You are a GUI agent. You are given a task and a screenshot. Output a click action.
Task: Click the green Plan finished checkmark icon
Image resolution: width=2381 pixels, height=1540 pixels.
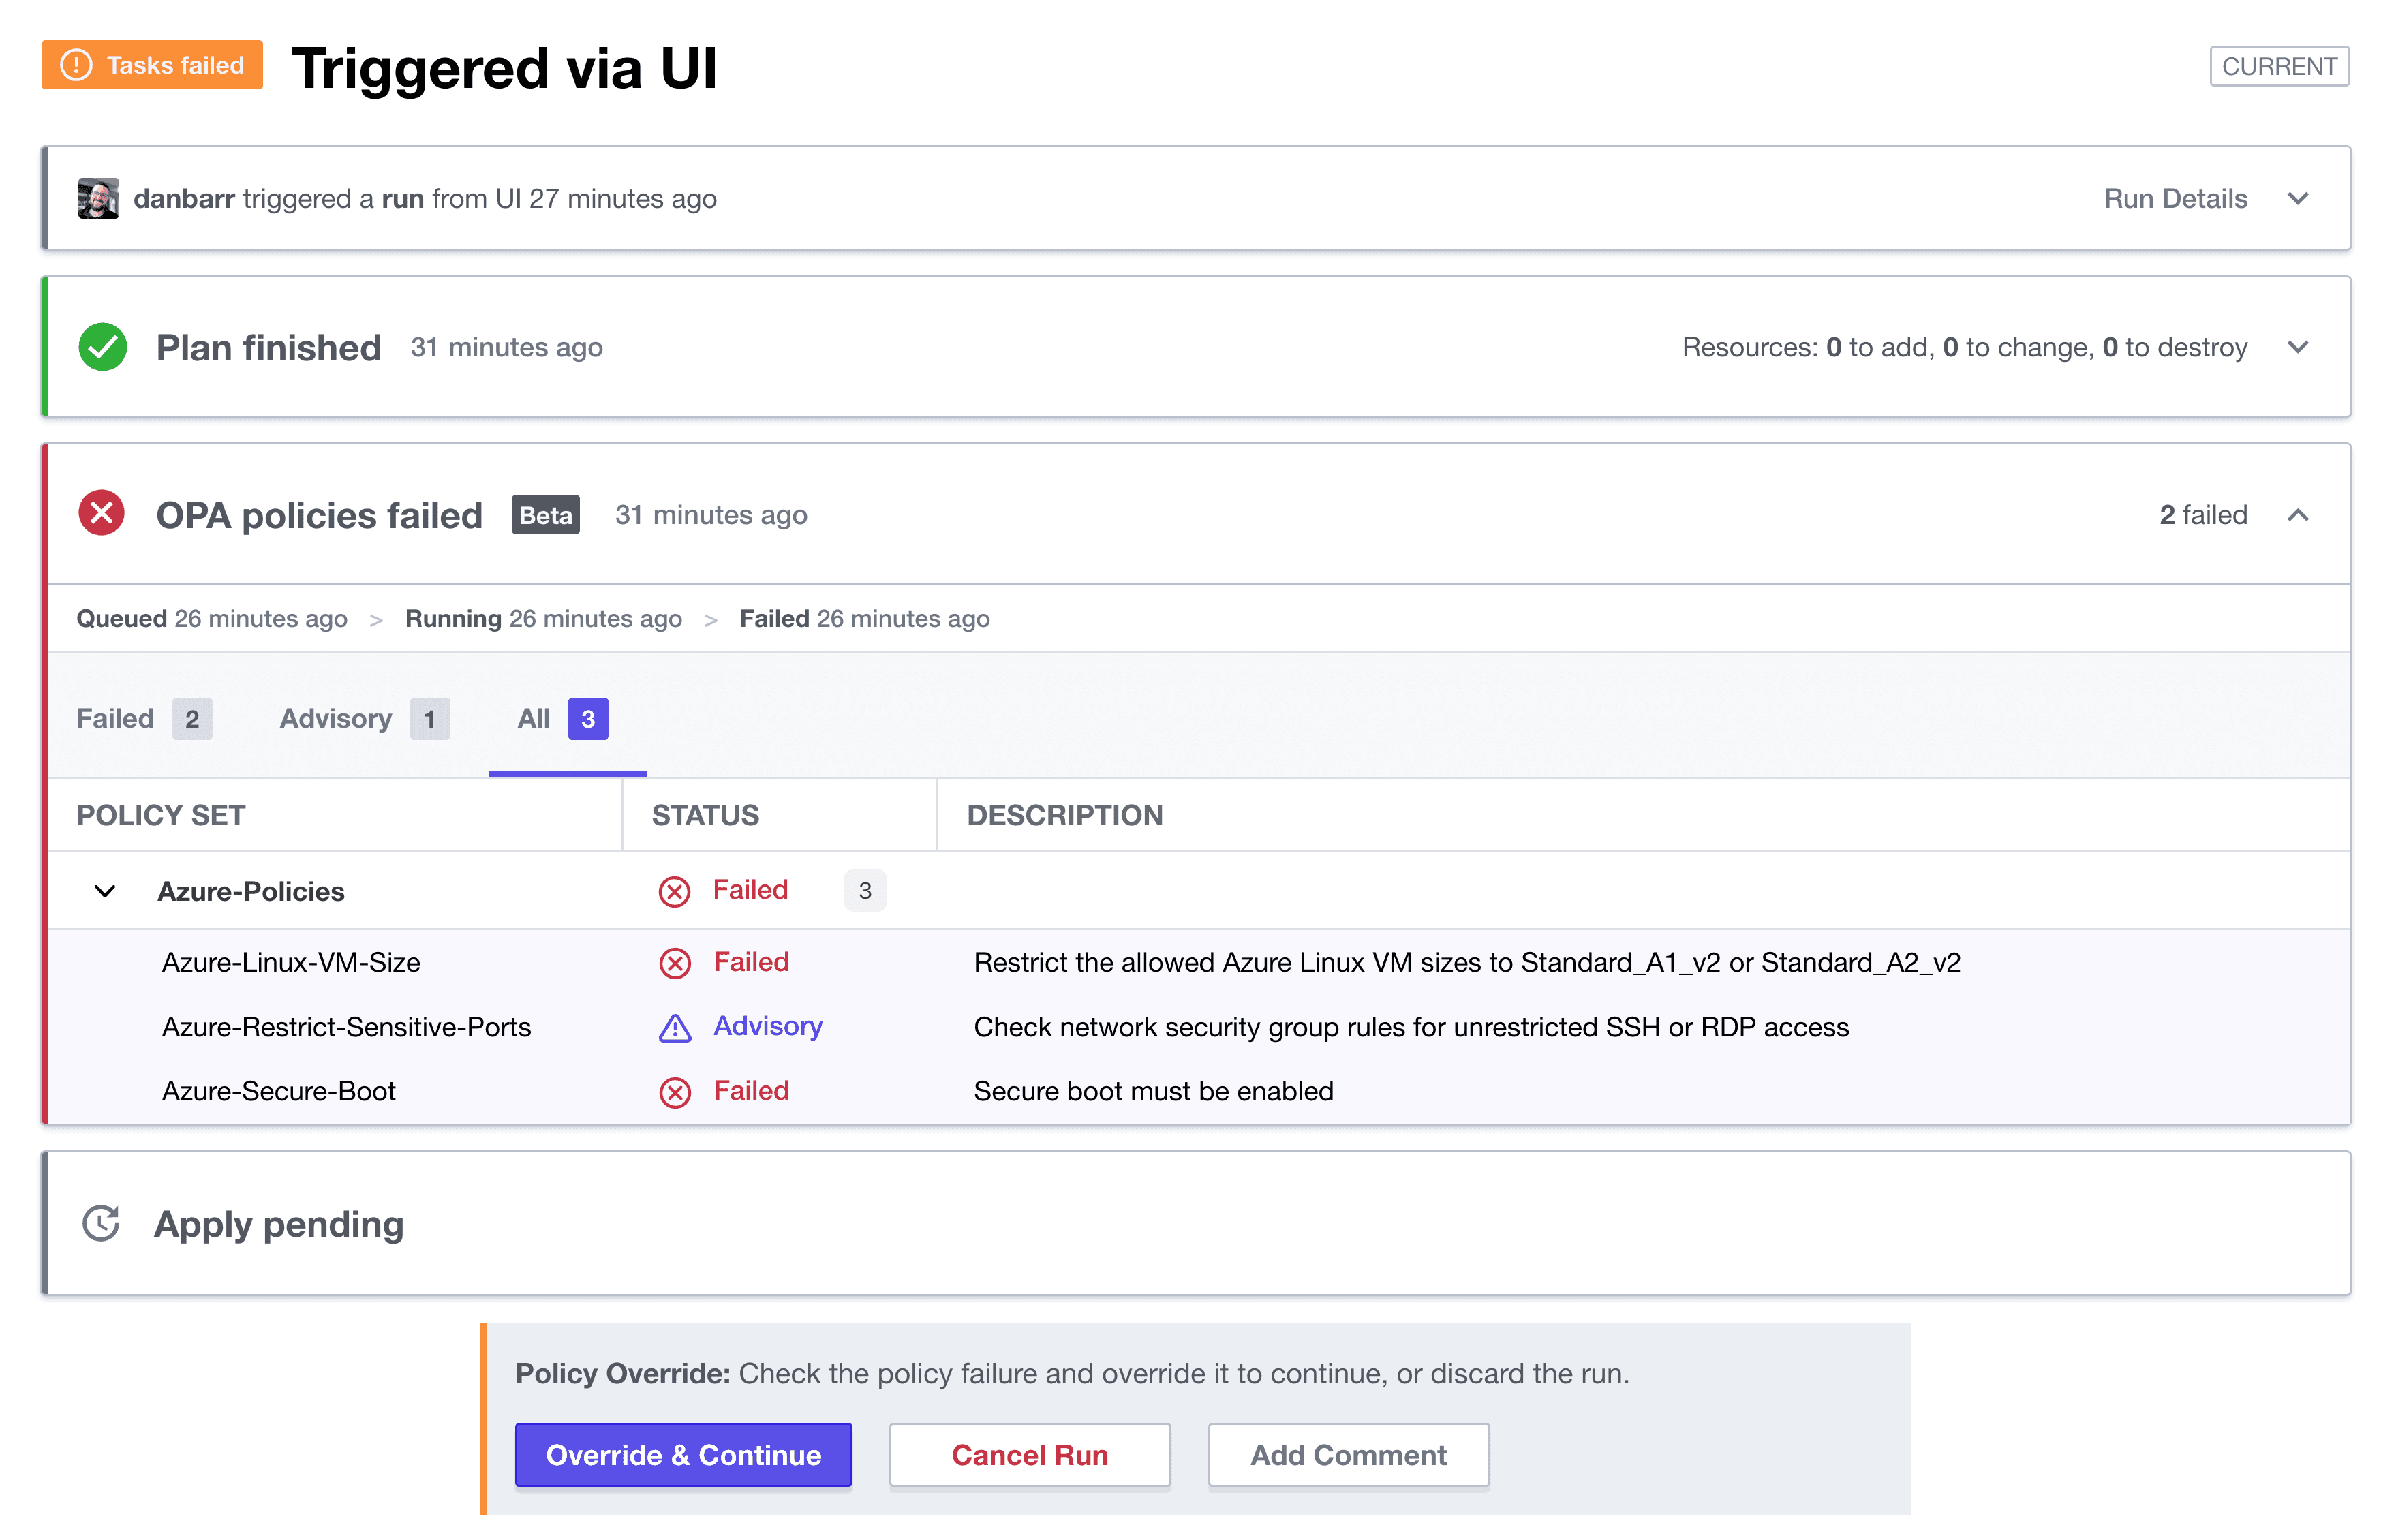tap(102, 347)
